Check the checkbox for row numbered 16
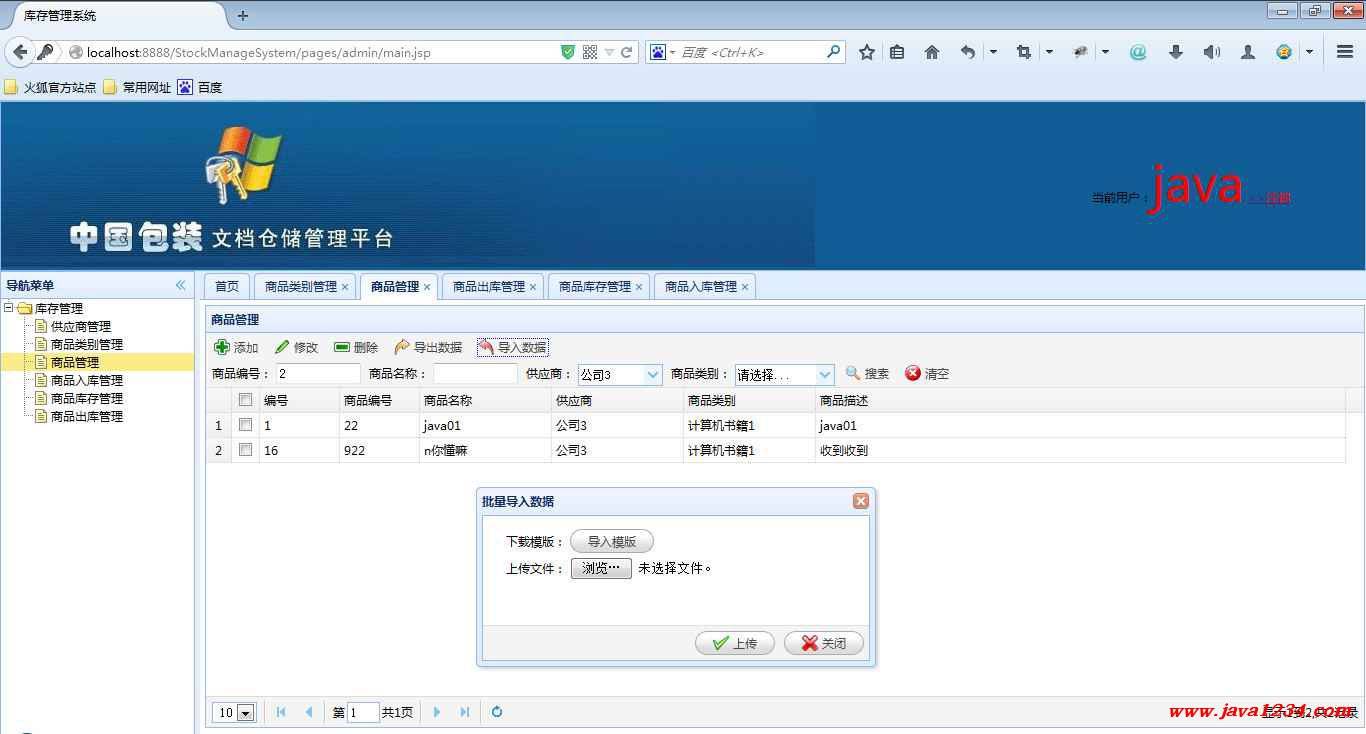The height and width of the screenshot is (734, 1366). tap(245, 450)
